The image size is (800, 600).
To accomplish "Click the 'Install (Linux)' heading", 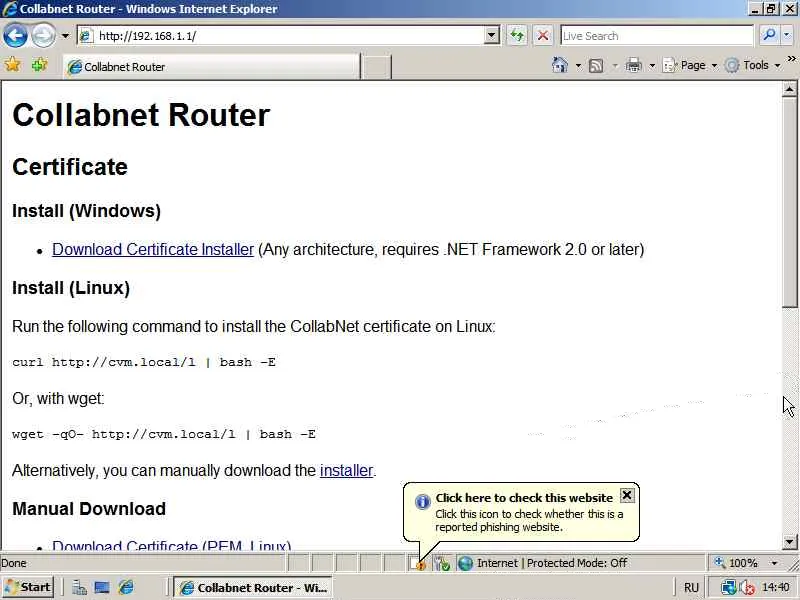I will coord(71,288).
